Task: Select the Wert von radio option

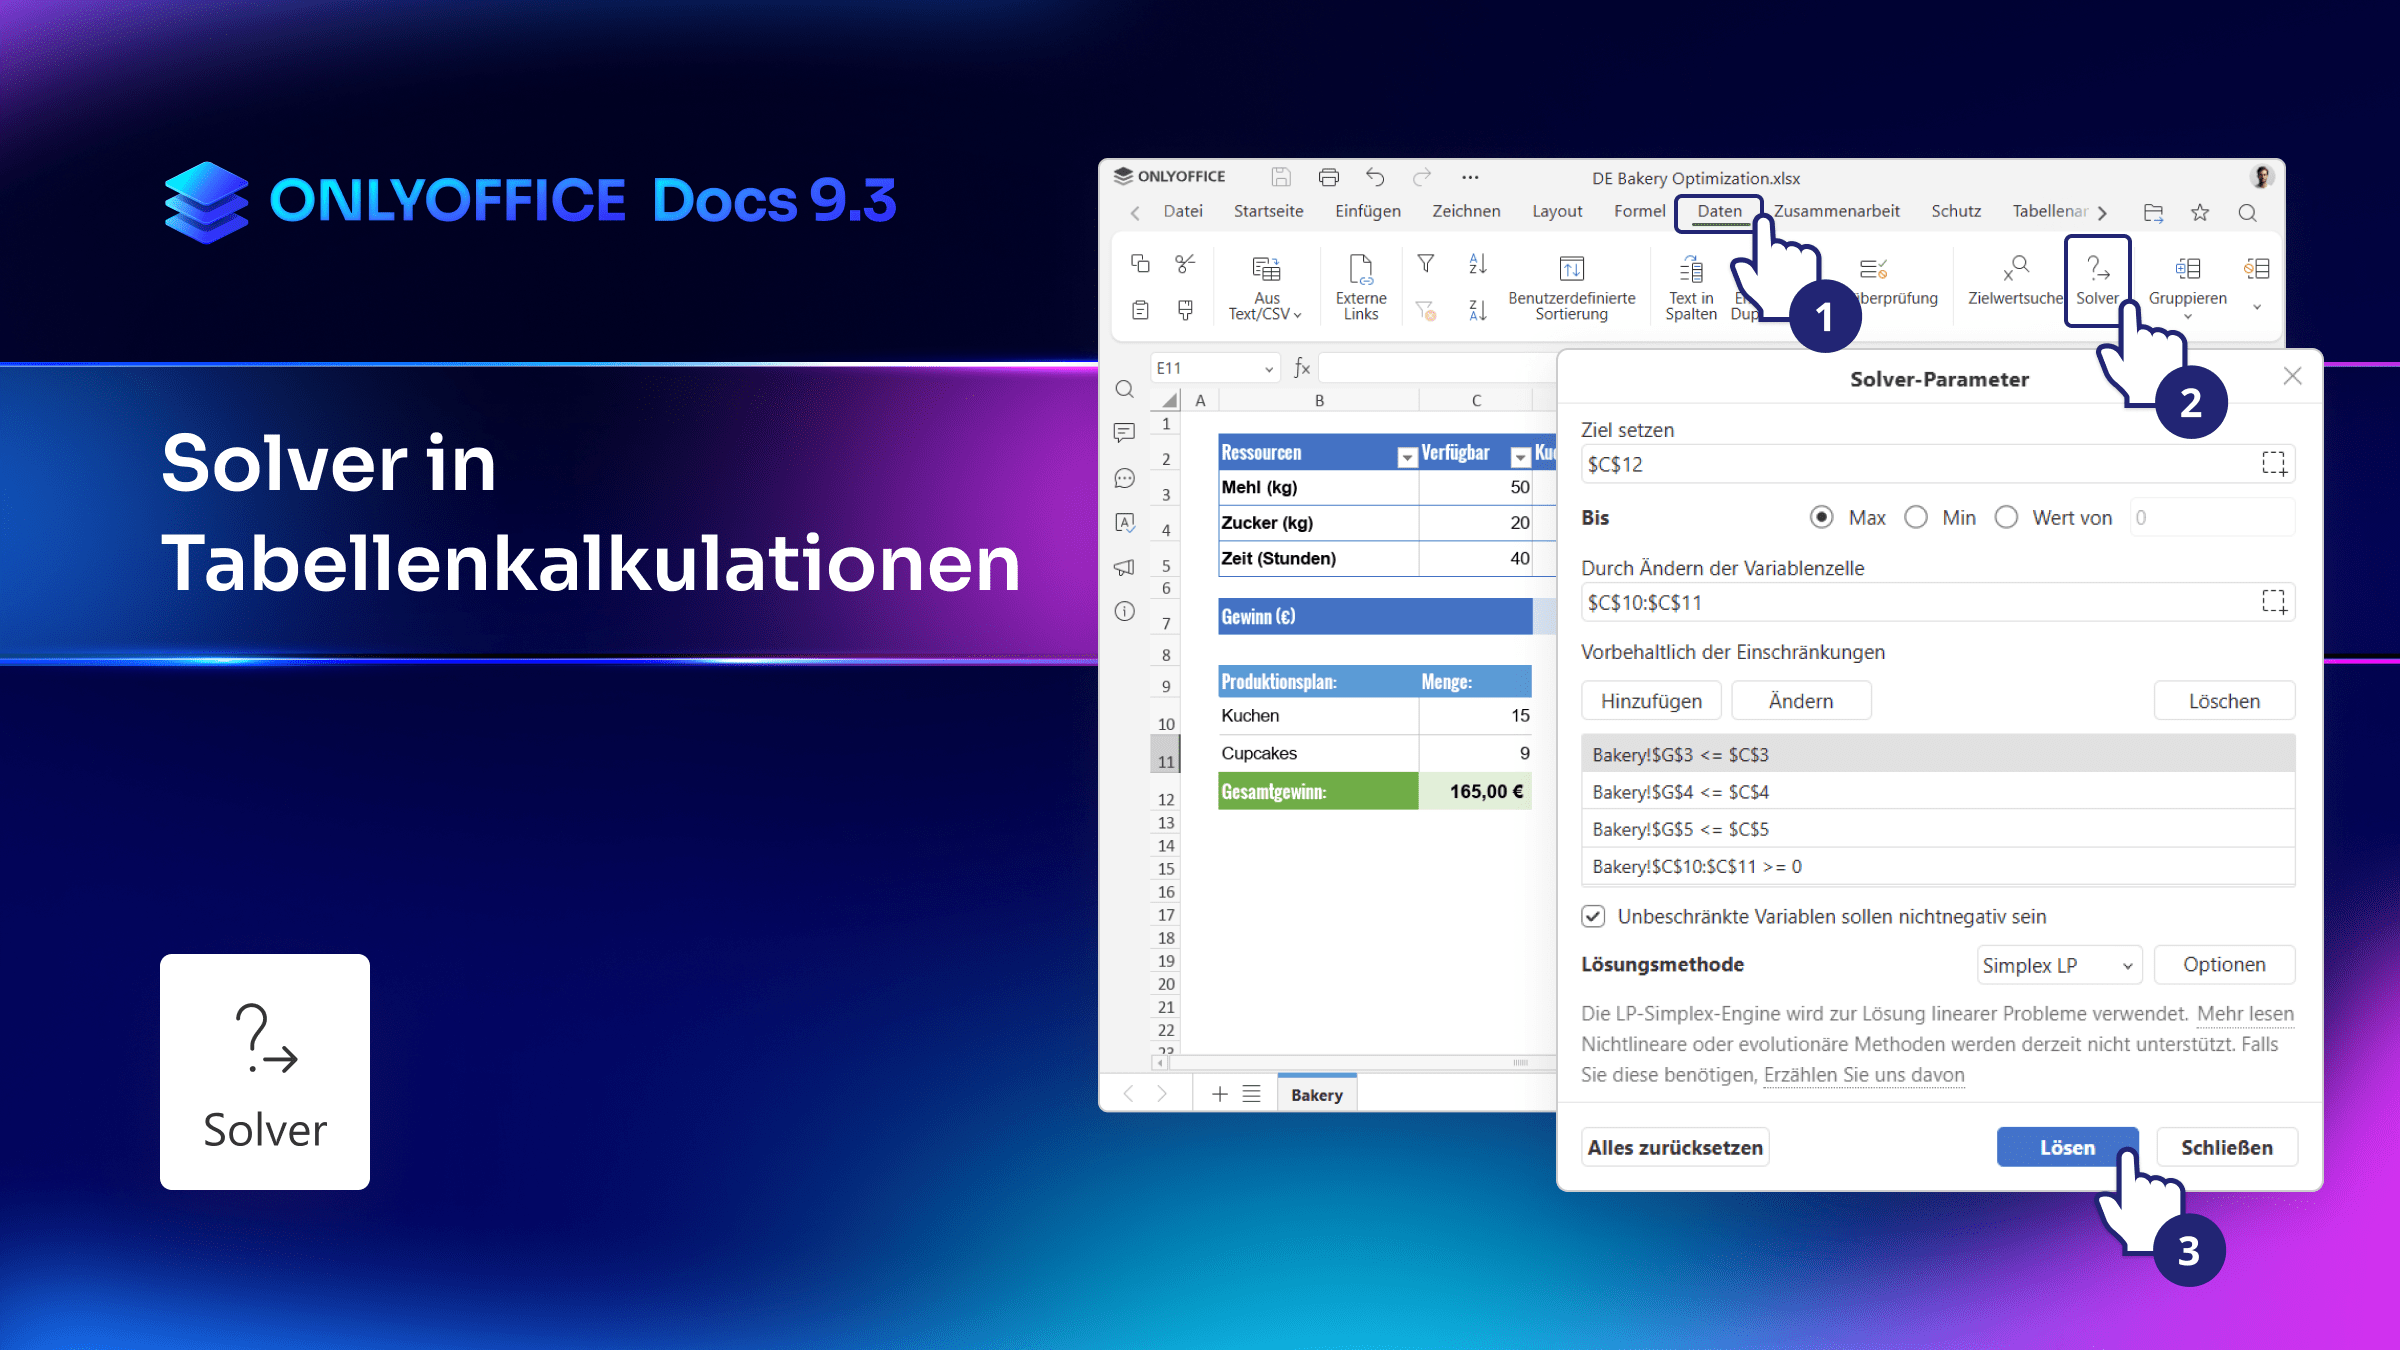Action: 2006,518
